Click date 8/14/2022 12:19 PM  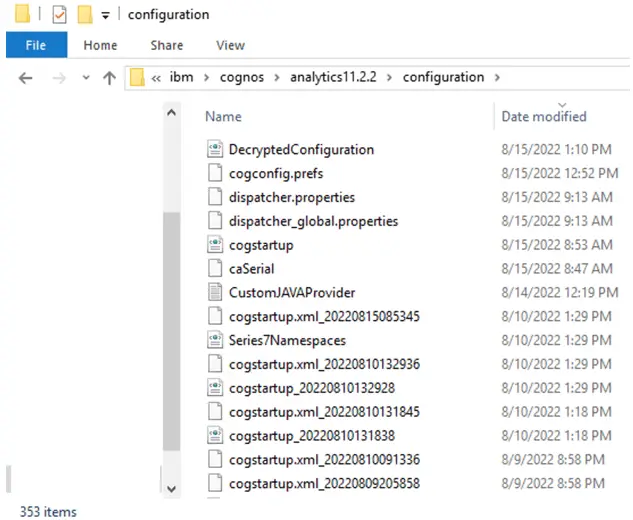click(x=560, y=292)
